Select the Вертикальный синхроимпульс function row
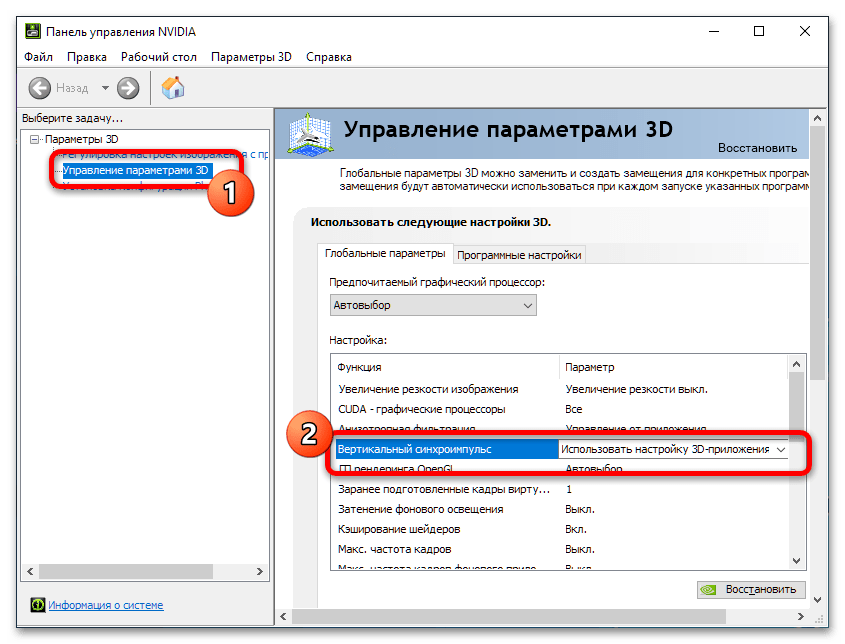 [447, 449]
